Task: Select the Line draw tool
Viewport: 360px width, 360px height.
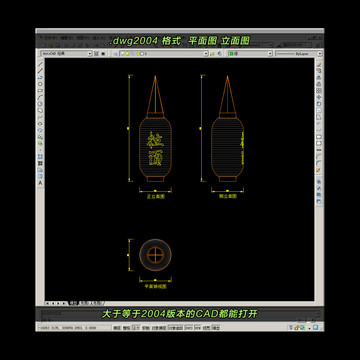Action: click(x=40, y=64)
